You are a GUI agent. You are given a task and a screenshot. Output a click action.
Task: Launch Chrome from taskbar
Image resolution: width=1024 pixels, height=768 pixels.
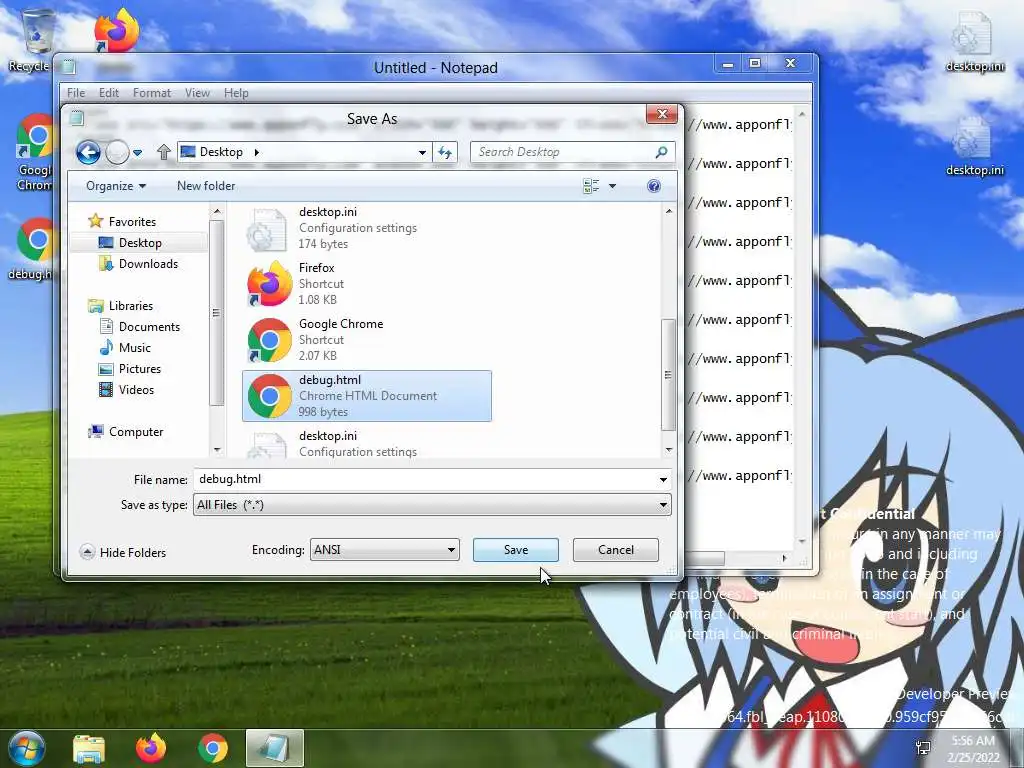click(213, 748)
